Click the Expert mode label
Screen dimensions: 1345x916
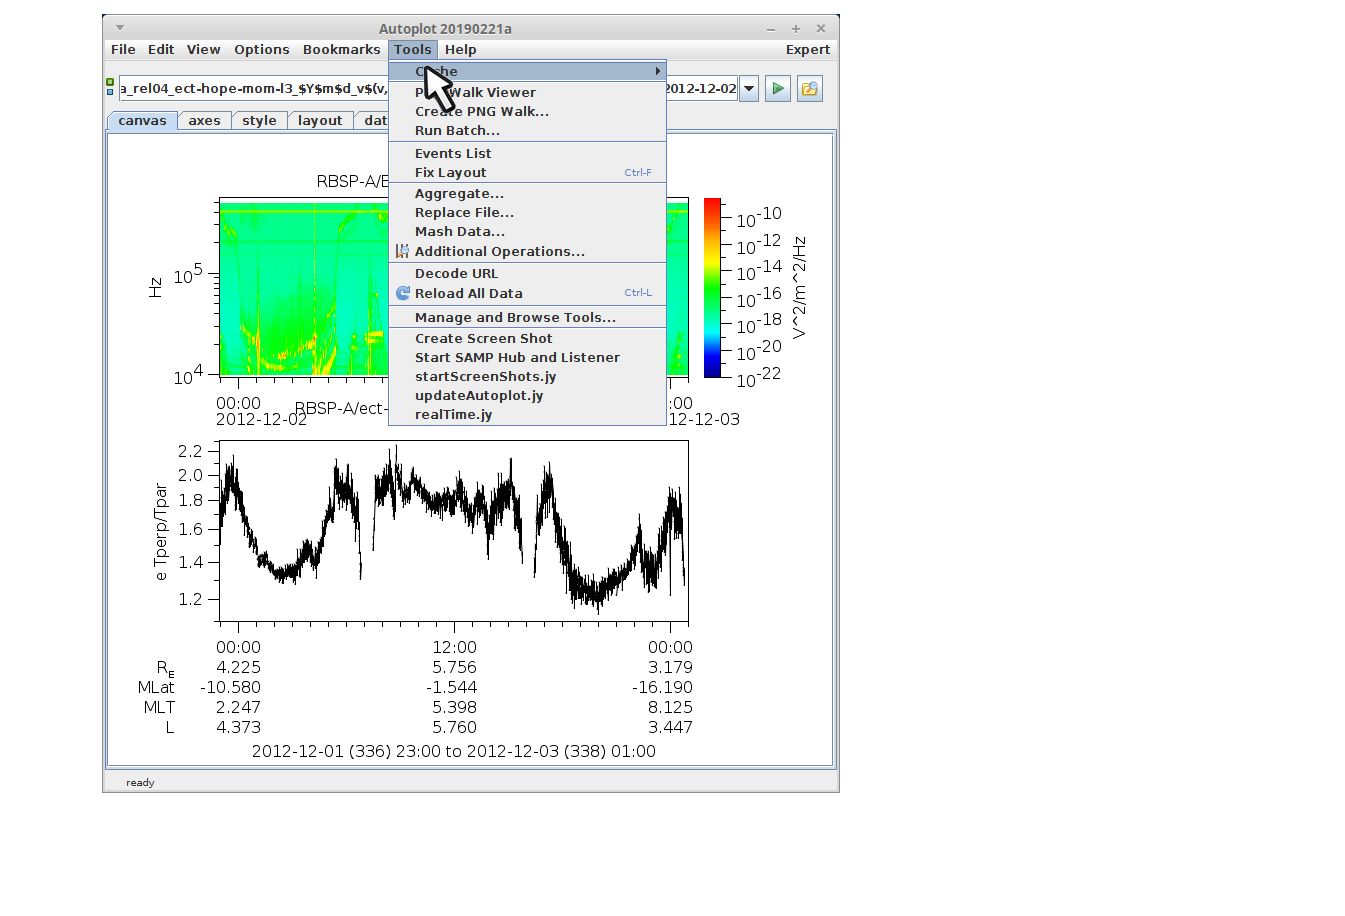807,50
